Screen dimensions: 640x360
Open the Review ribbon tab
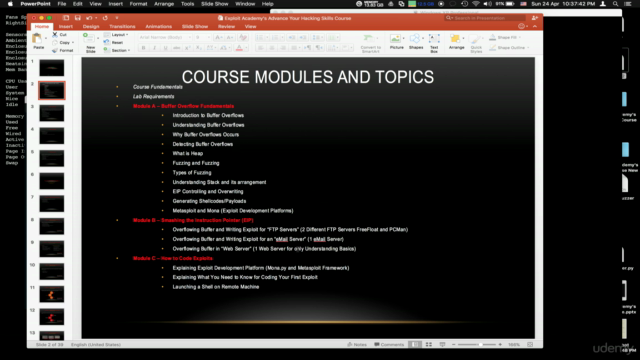(x=226, y=26)
